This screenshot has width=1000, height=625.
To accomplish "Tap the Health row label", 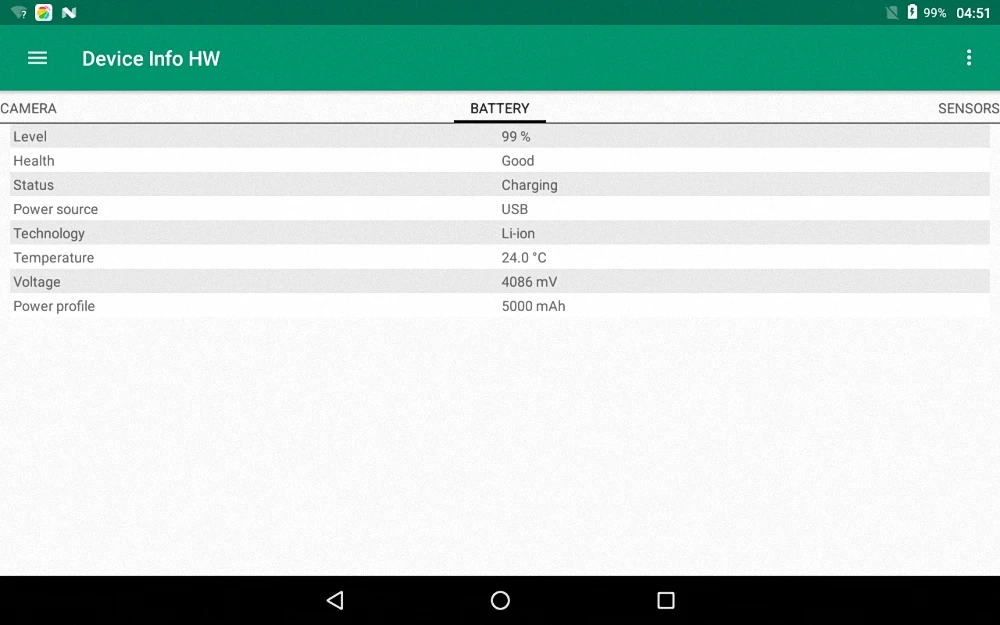I will coord(34,161).
